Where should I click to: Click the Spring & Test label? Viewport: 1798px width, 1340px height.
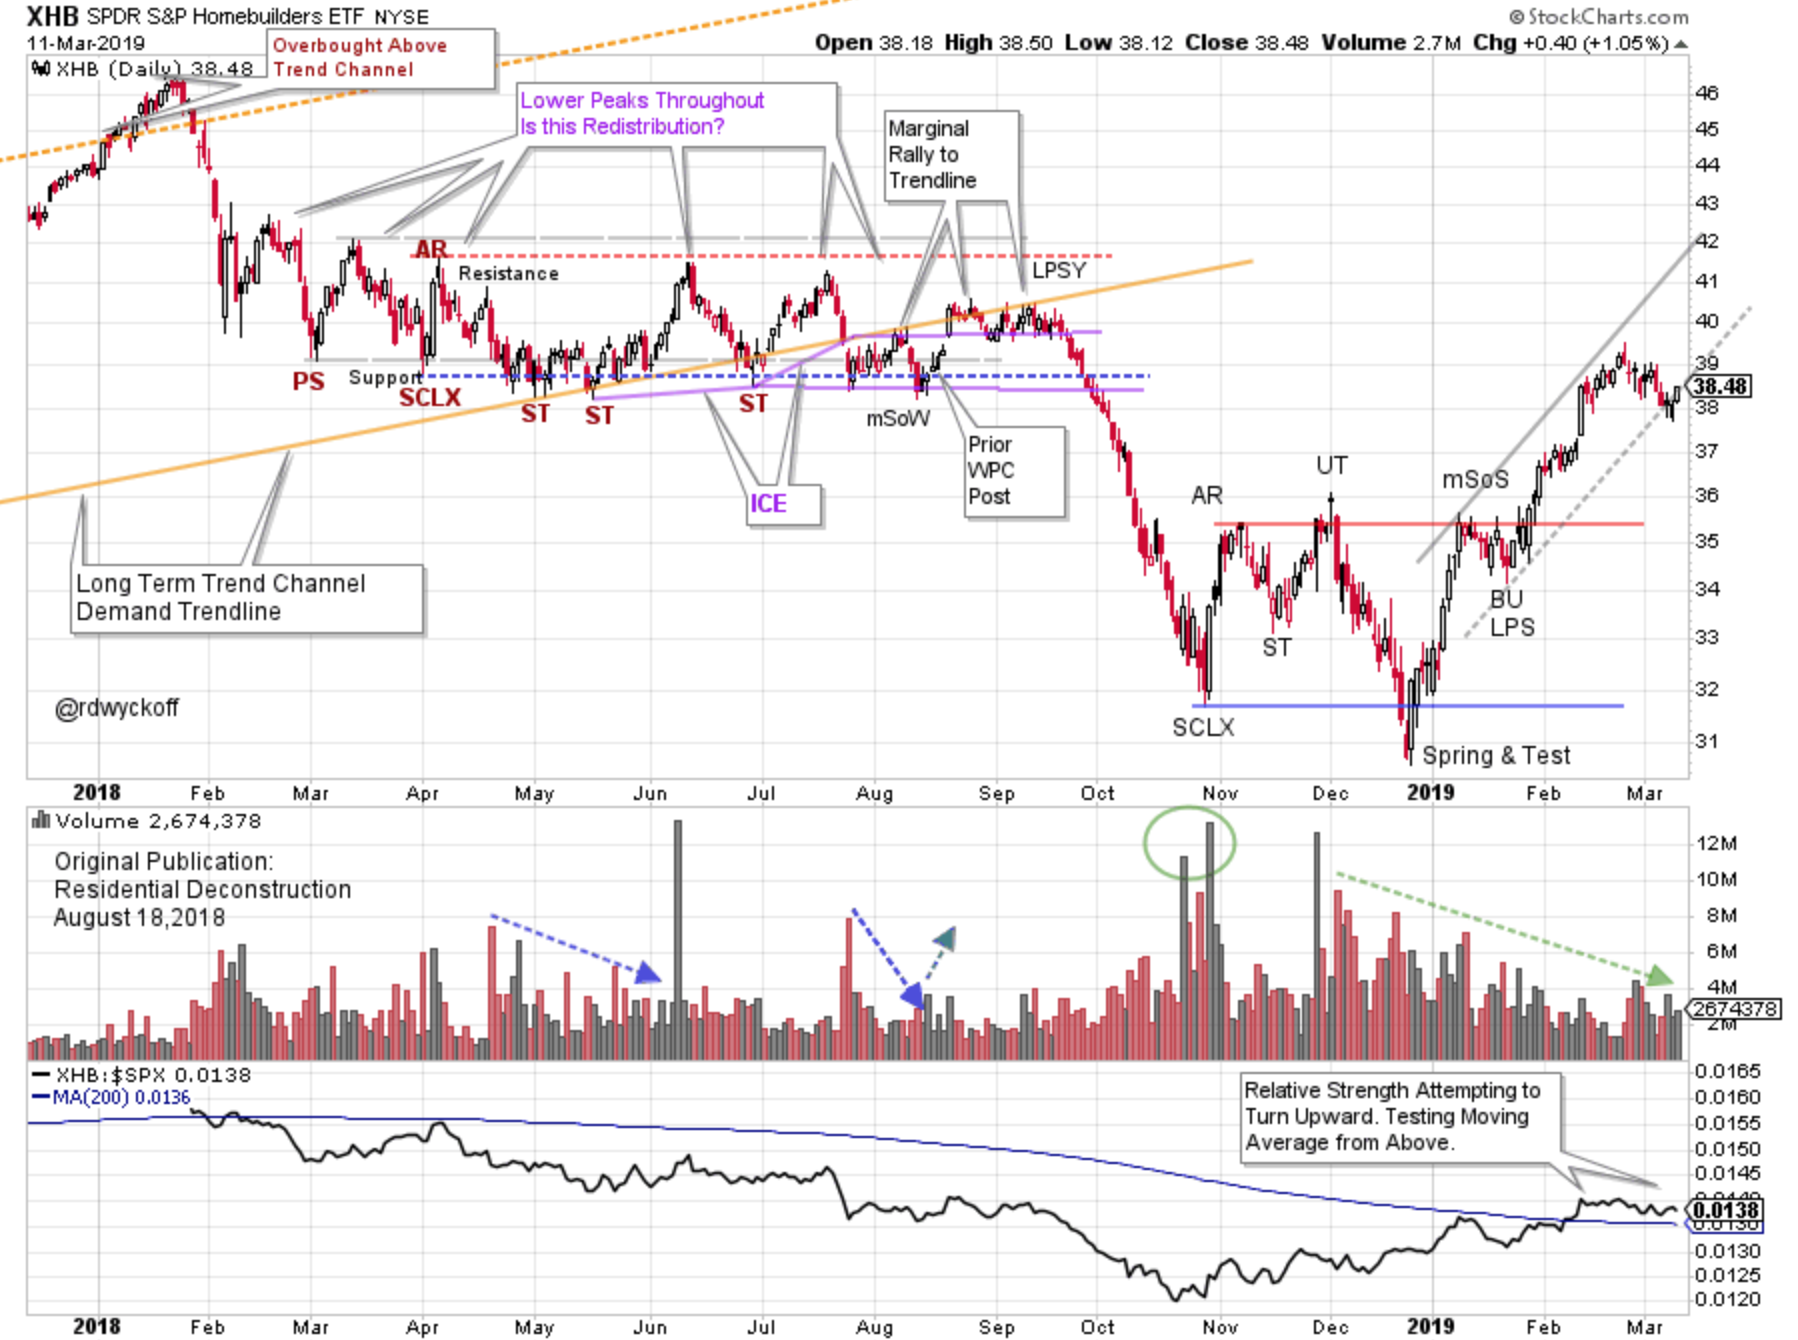[x=1496, y=756]
